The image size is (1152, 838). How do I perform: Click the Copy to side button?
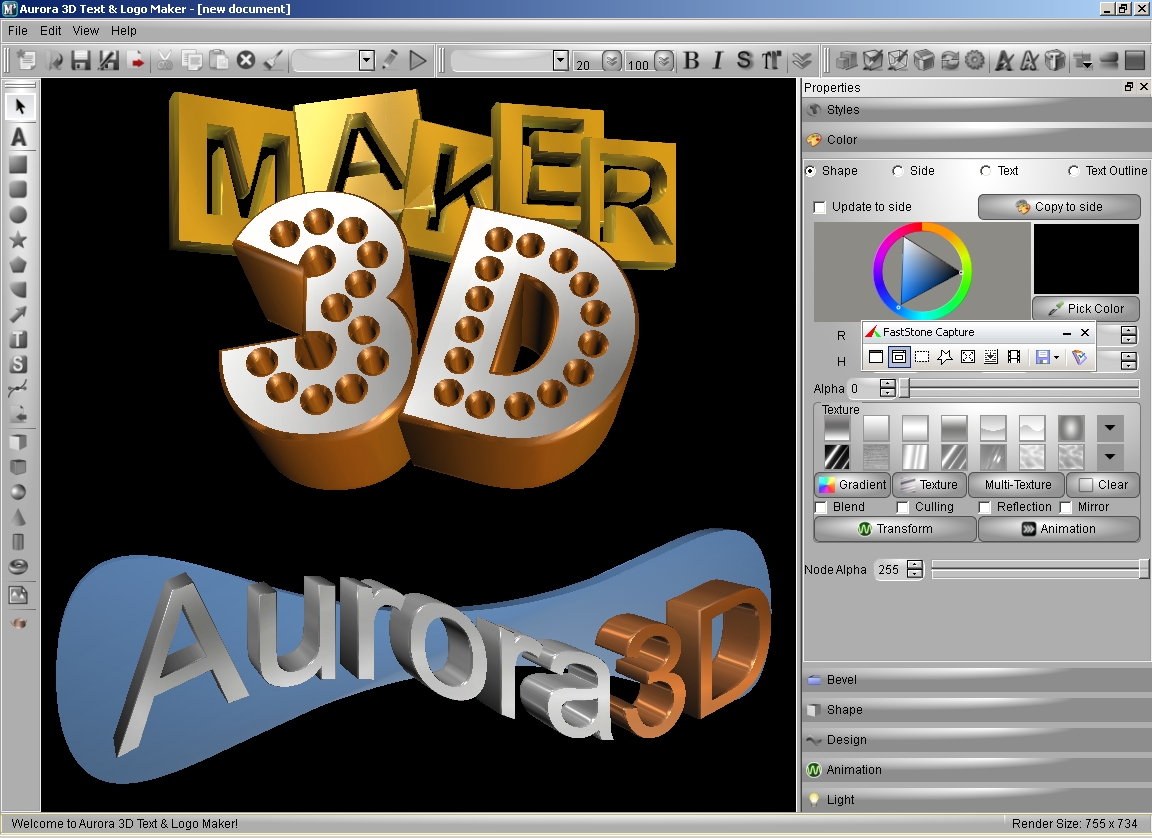pos(1059,207)
